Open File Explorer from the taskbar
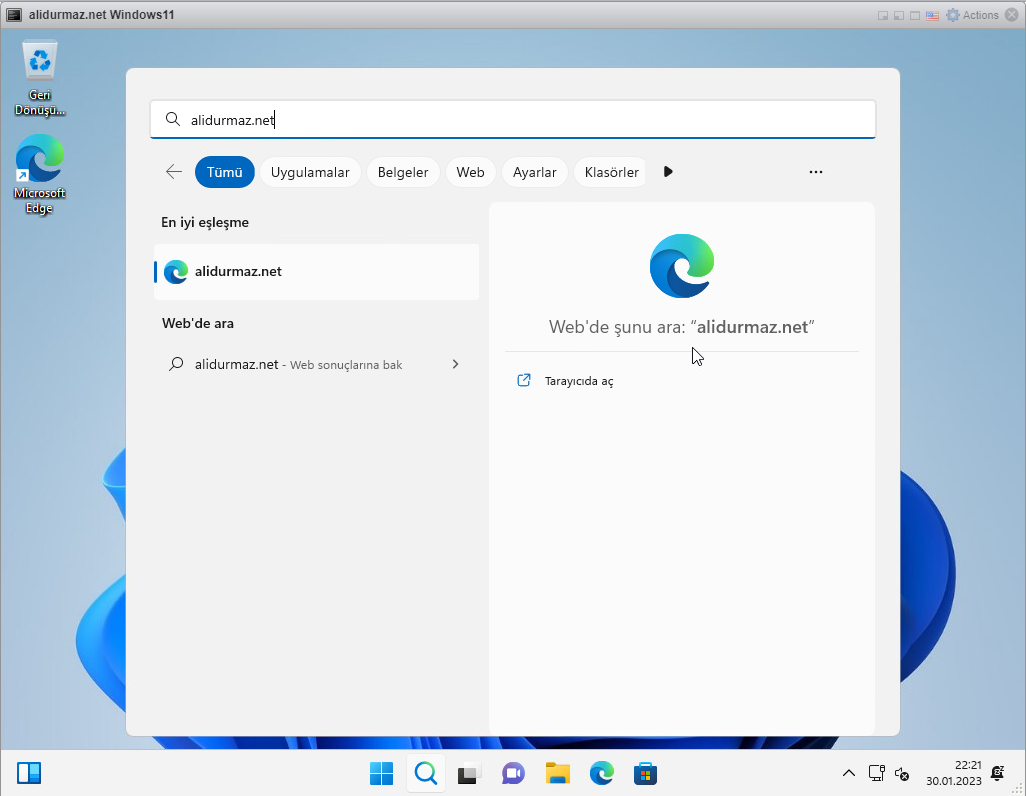Screen dimensions: 1026x796 tap(557, 774)
